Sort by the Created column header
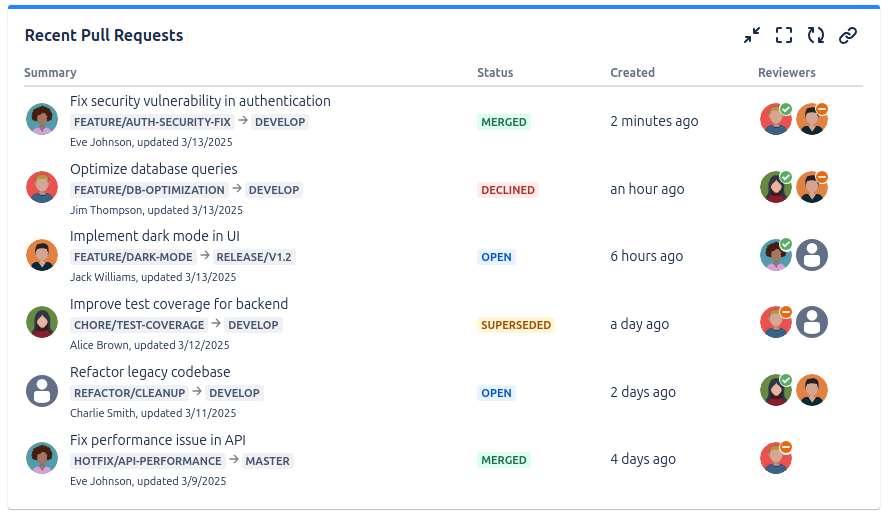The width and height of the screenshot is (888, 517). pos(632,73)
